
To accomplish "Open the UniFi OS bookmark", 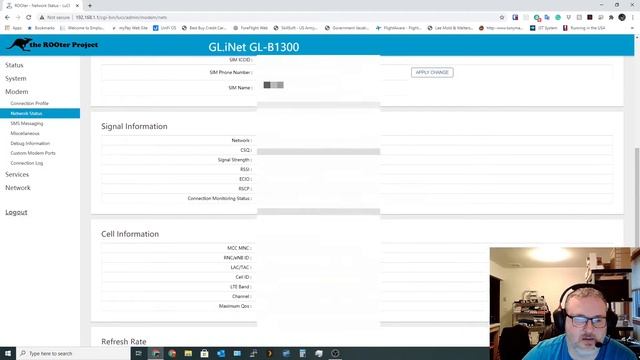I will point(164,28).
